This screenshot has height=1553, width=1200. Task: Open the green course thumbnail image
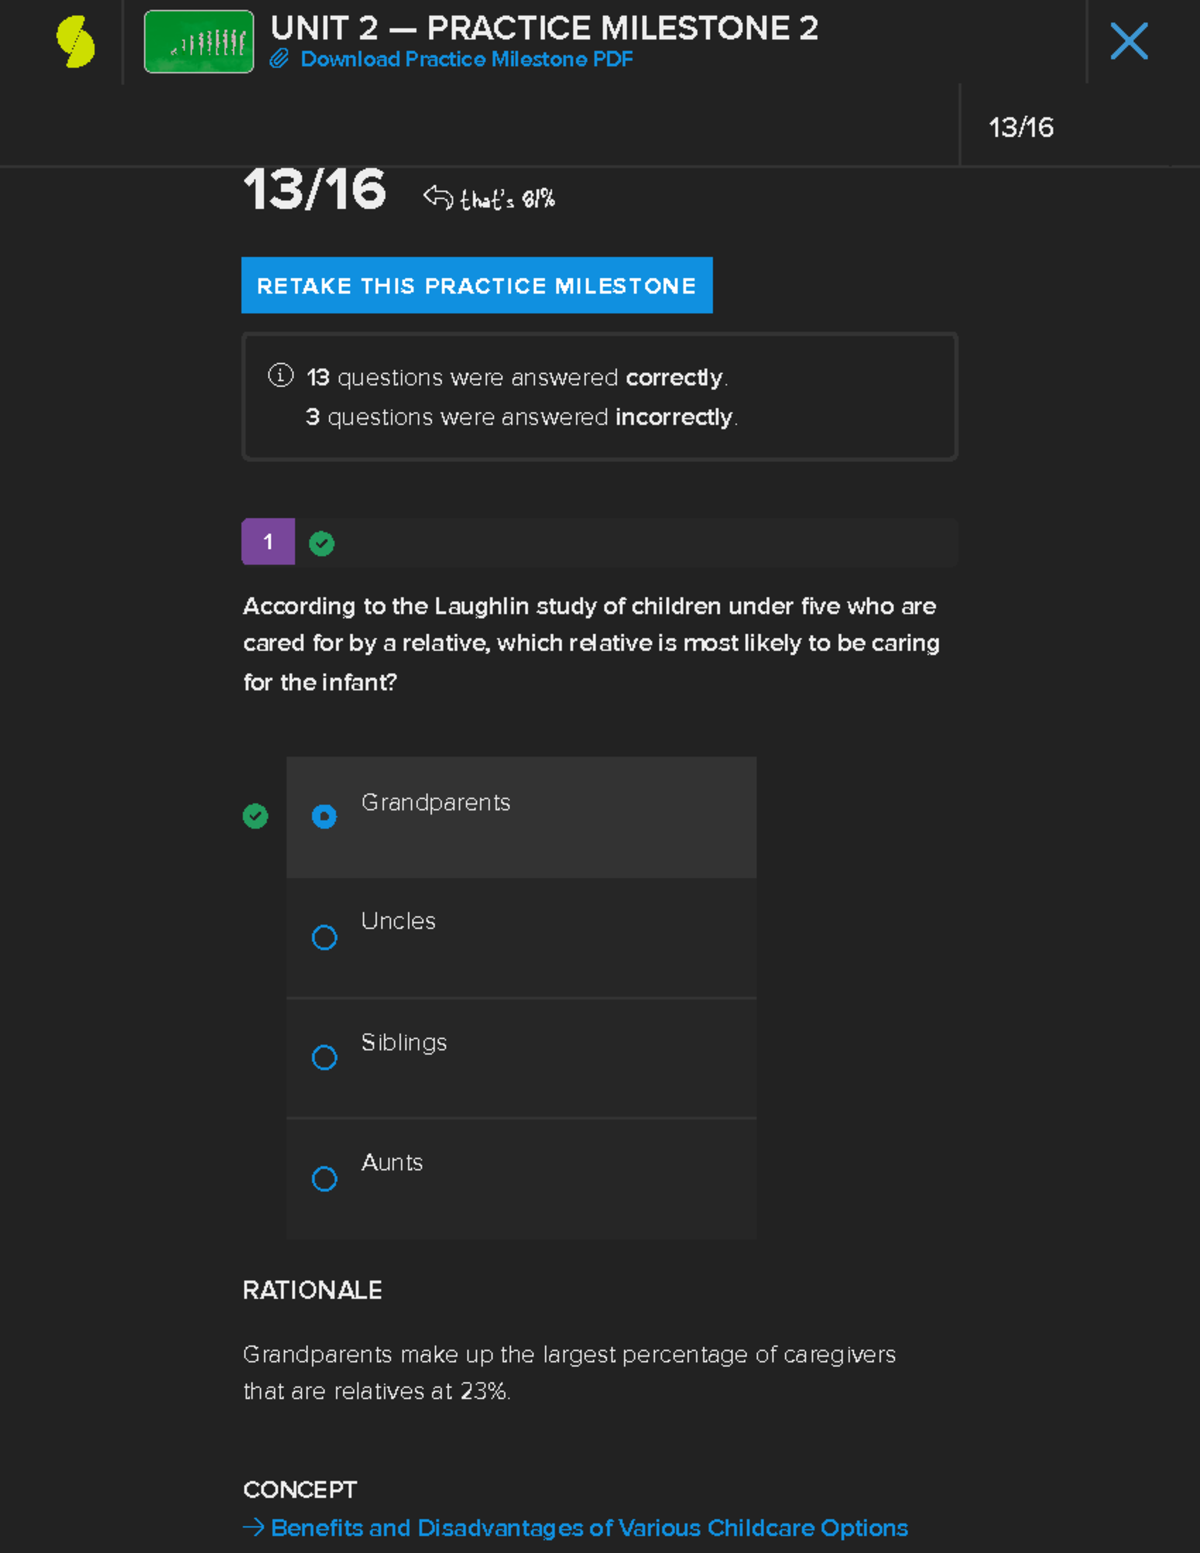199,42
